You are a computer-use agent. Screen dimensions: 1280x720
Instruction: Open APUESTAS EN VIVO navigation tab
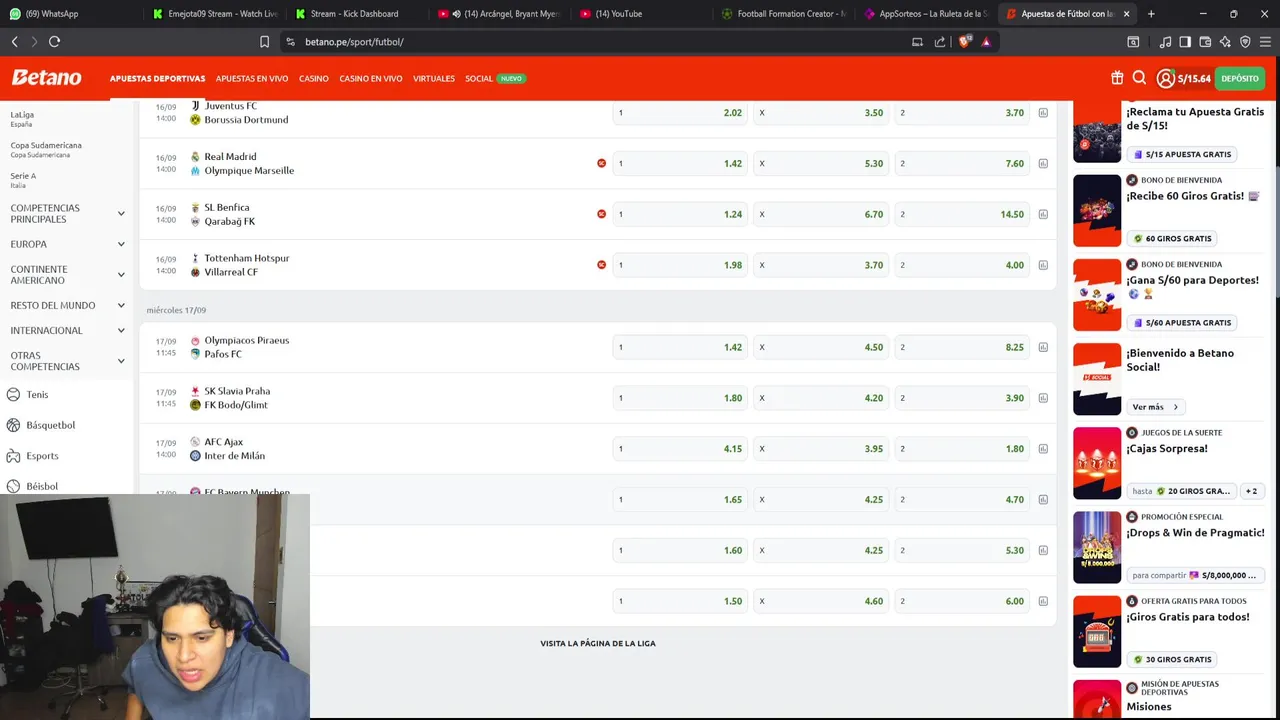(252, 78)
